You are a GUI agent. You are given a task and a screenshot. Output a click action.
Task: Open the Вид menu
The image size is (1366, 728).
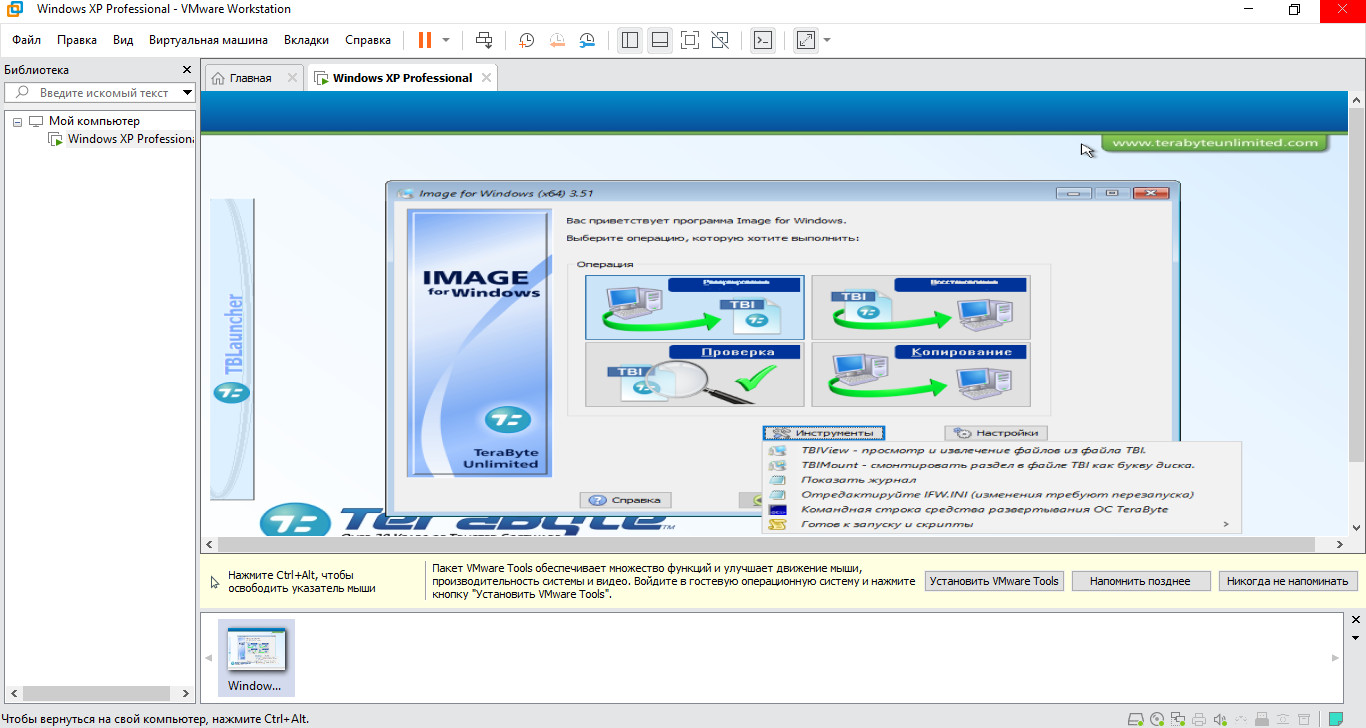tap(123, 40)
